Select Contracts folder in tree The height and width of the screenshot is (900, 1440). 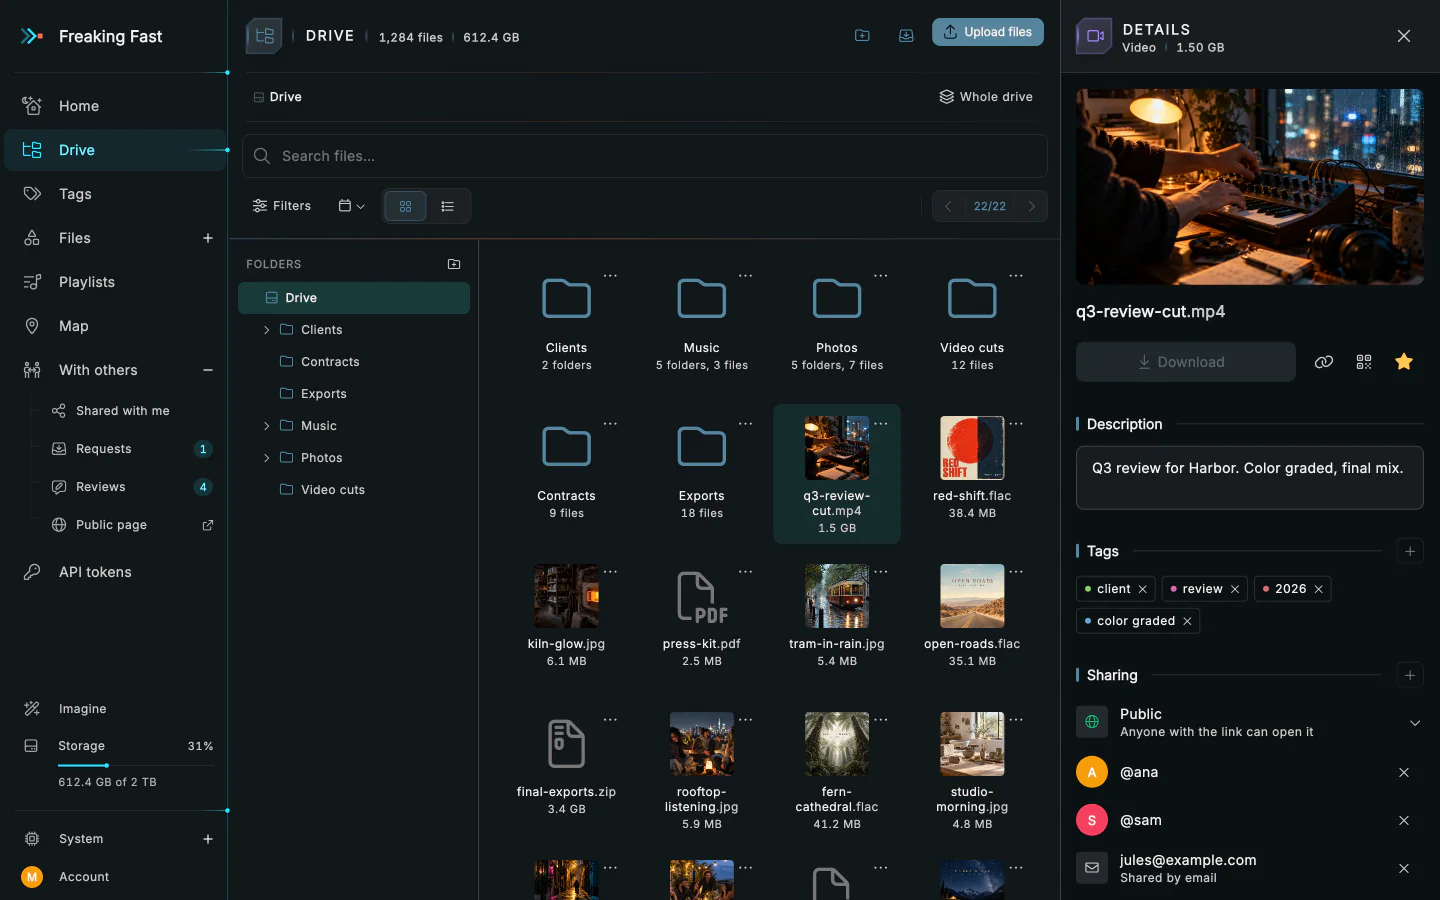click(x=354, y=362)
